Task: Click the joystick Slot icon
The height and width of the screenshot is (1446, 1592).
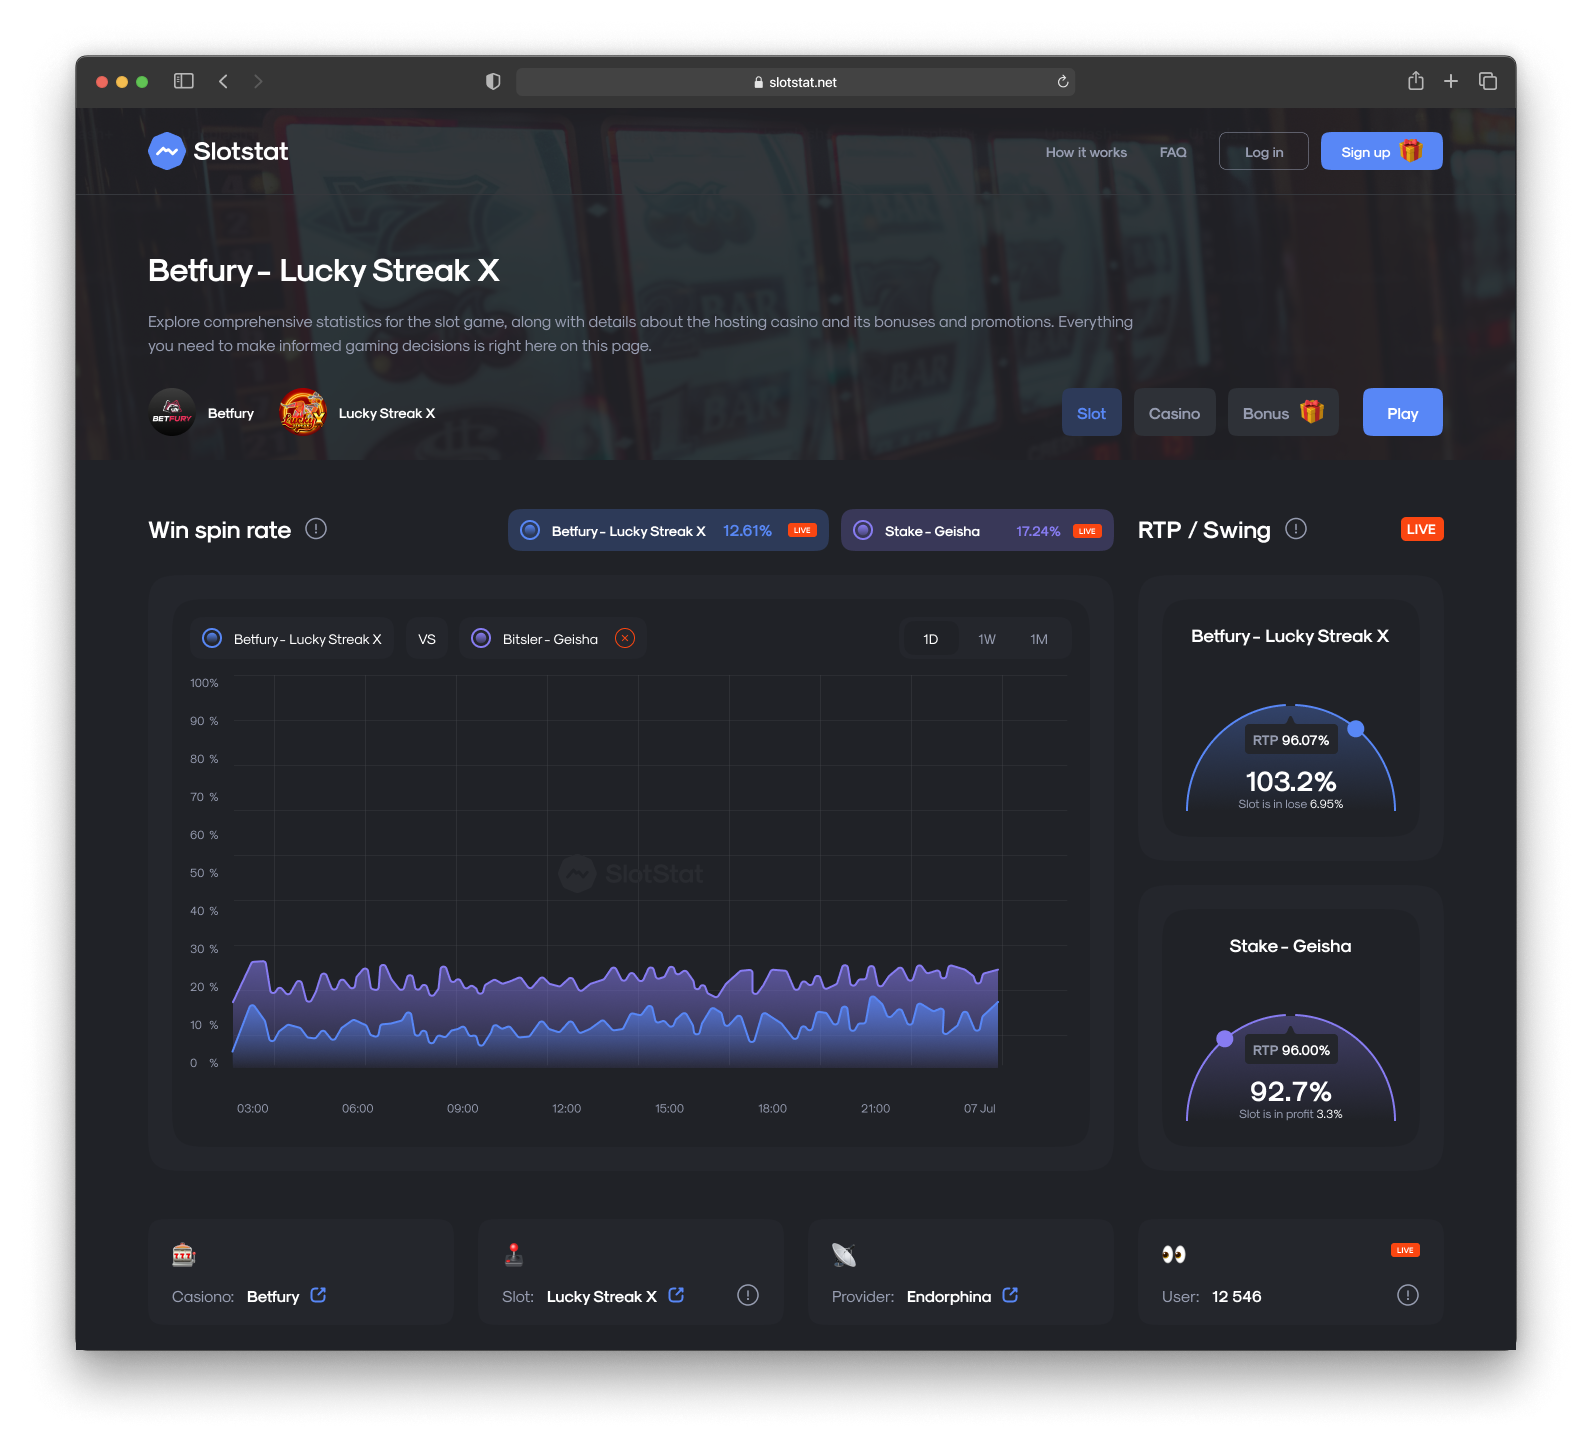Action: [514, 1254]
